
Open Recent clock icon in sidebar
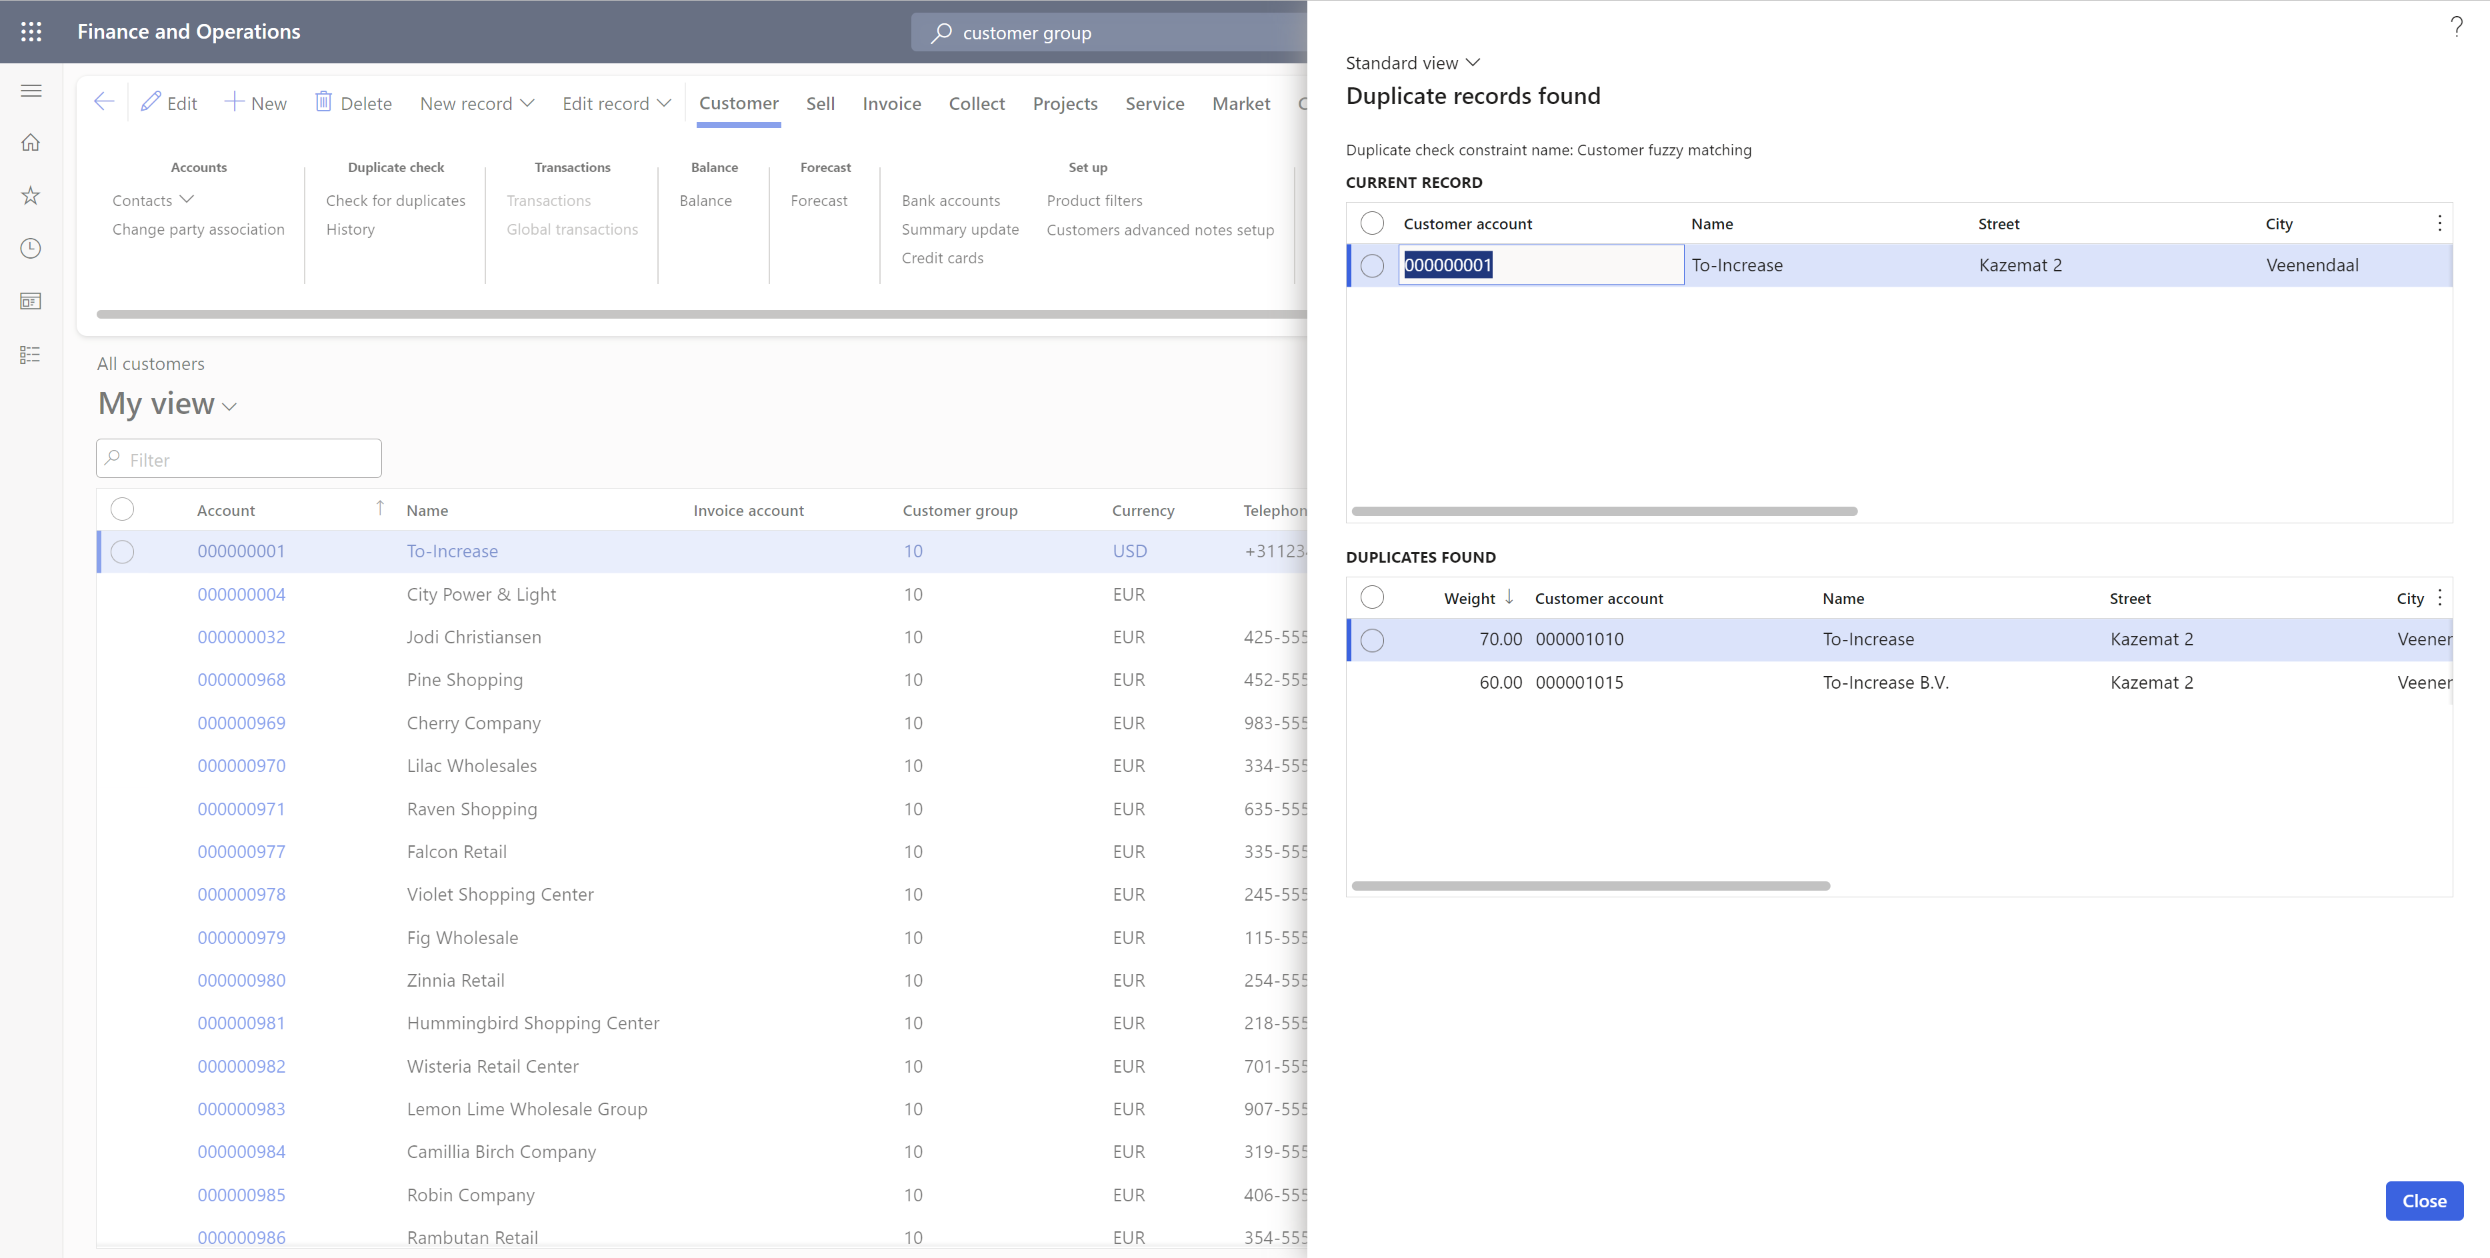point(31,248)
